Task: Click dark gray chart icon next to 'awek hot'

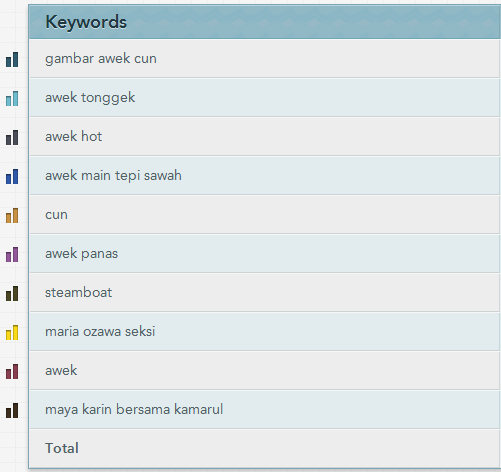Action: pyautogui.click(x=12, y=138)
